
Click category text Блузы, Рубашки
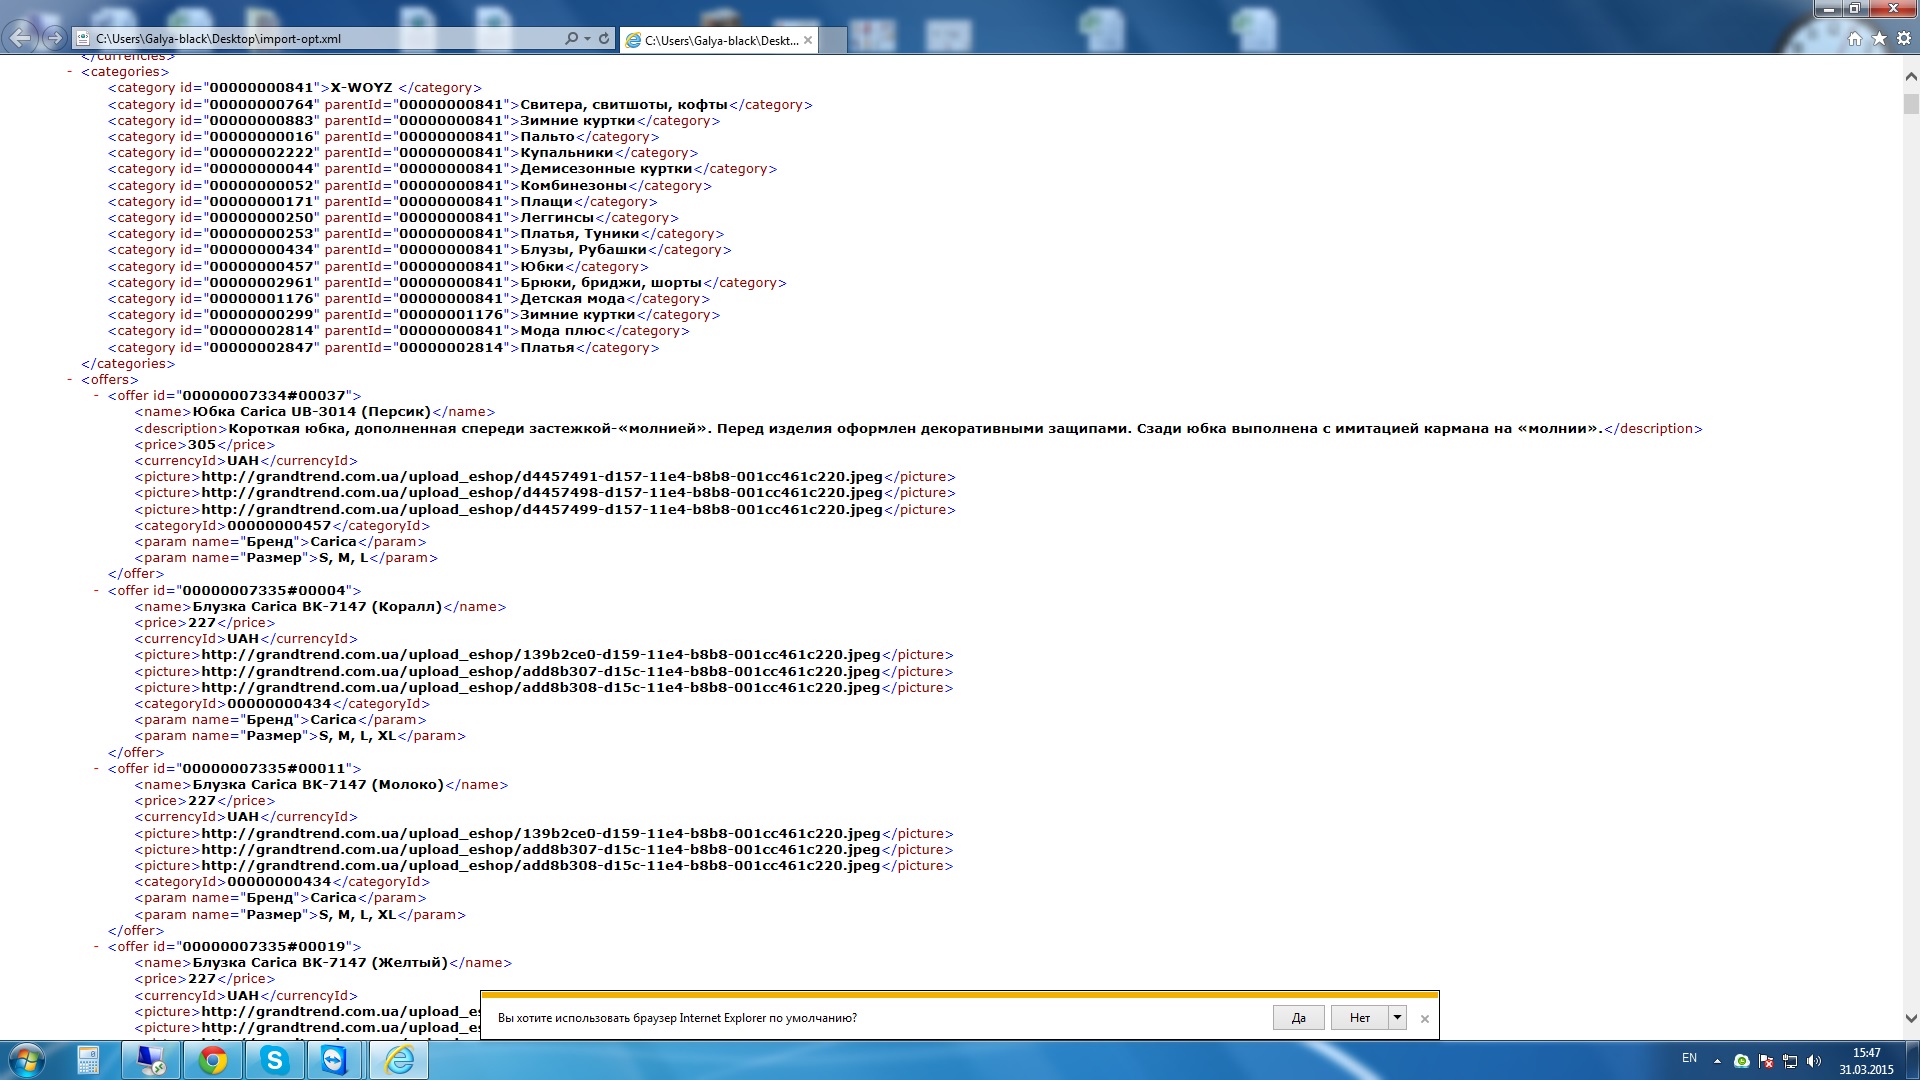(583, 250)
